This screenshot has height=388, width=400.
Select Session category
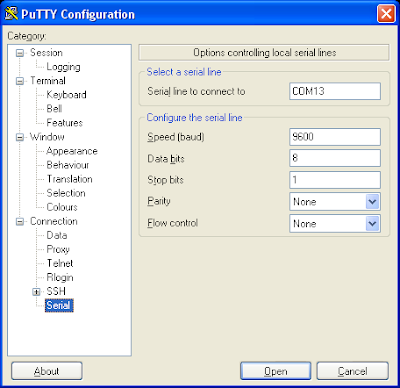coord(46,53)
